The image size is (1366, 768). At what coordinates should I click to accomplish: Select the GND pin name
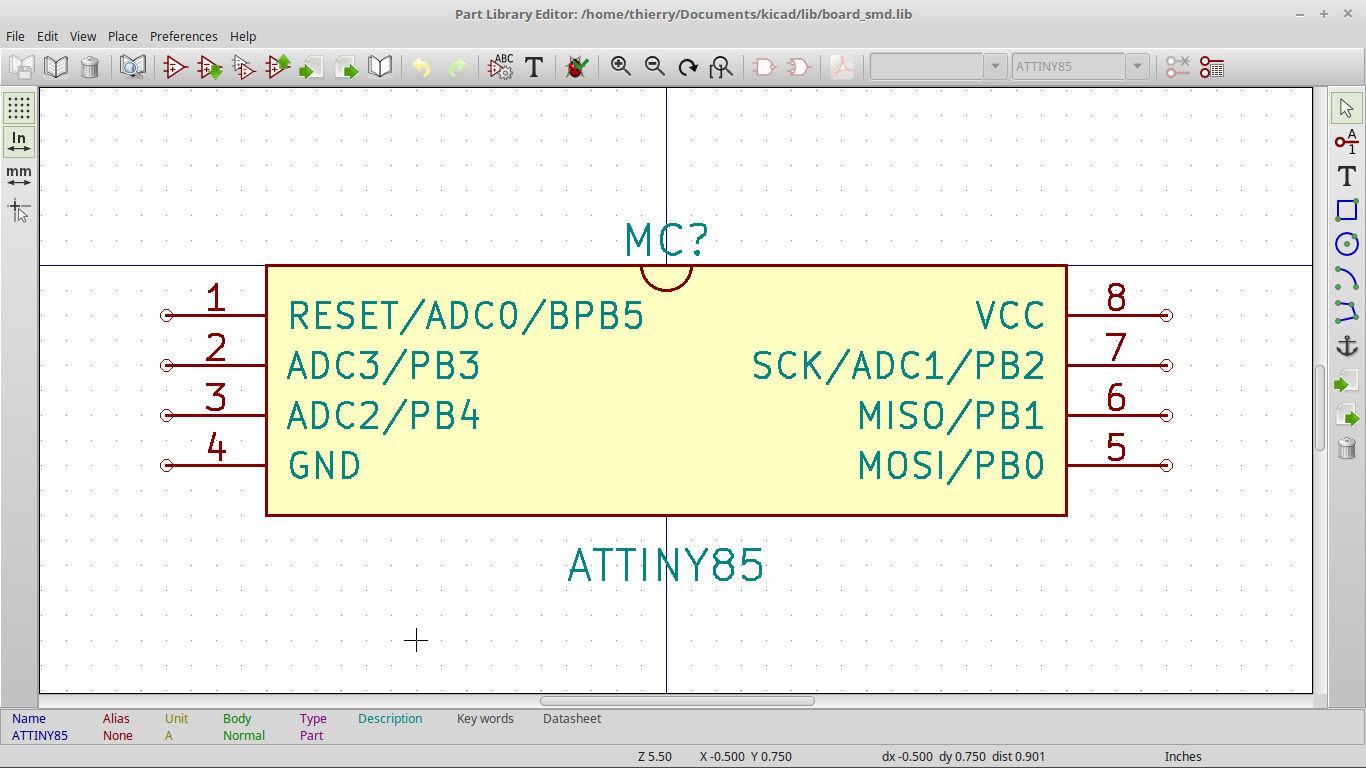coord(325,466)
